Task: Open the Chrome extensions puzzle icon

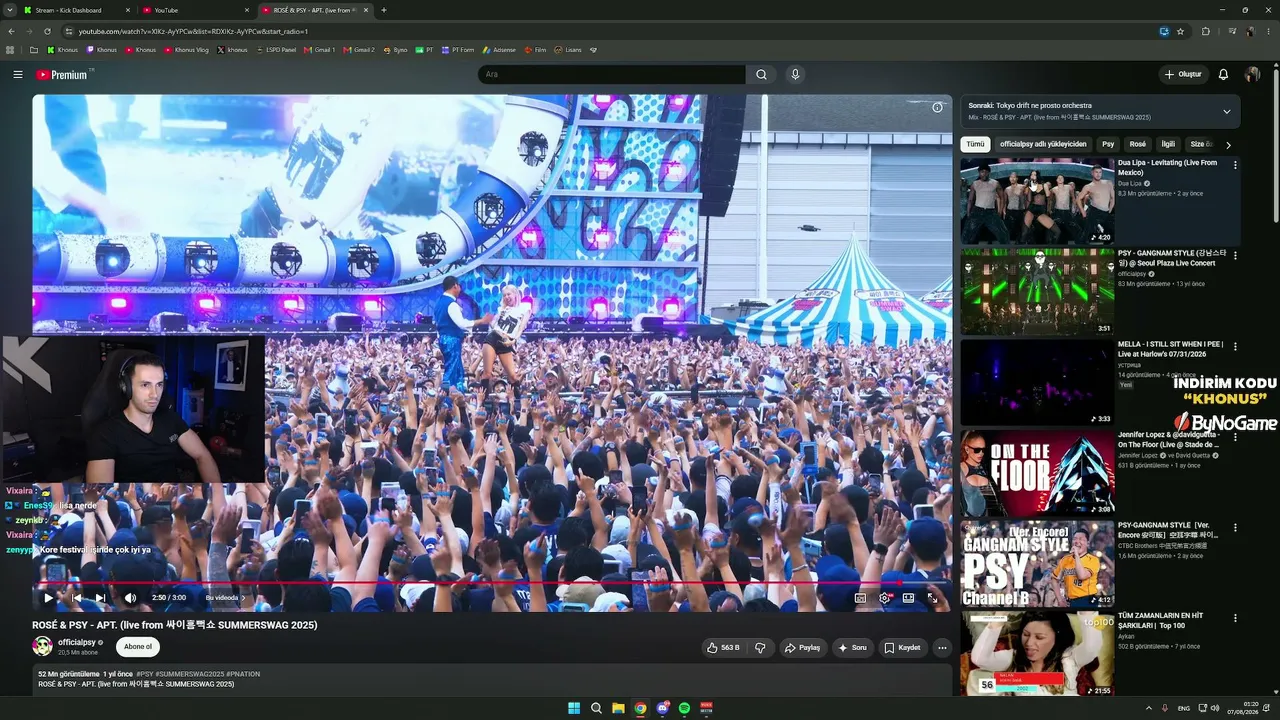Action: 1205,31
